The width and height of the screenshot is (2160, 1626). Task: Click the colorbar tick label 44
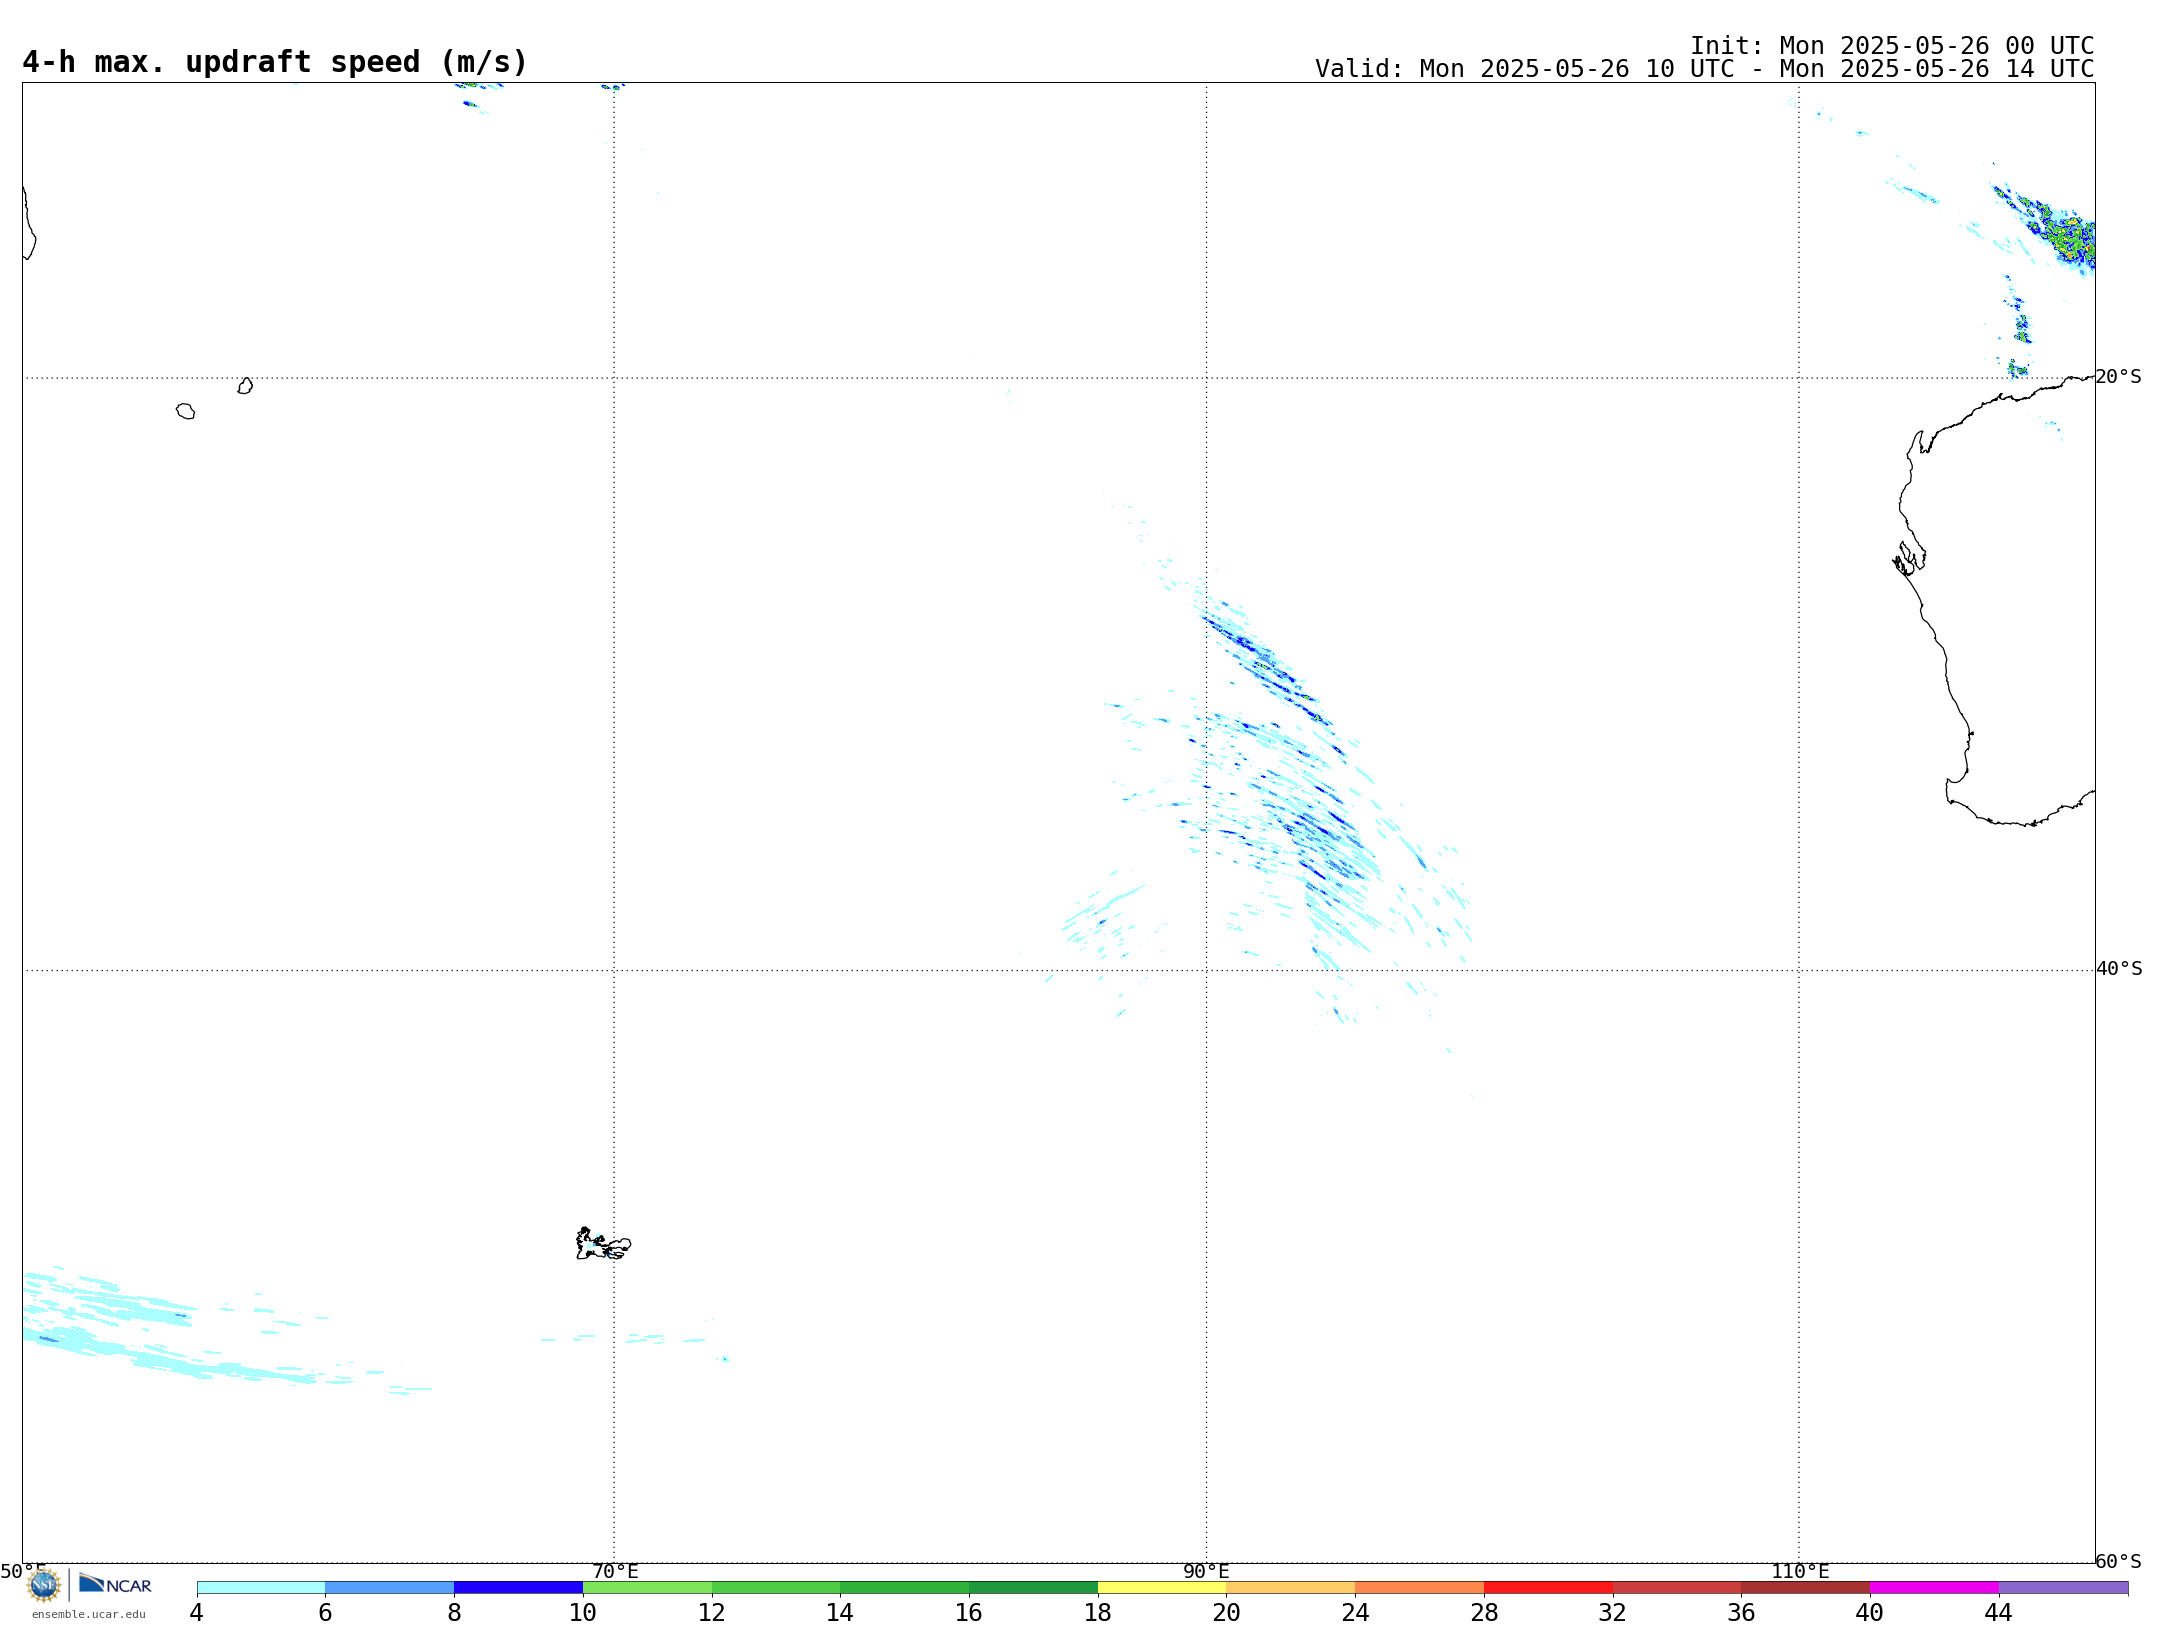[x=1999, y=1613]
